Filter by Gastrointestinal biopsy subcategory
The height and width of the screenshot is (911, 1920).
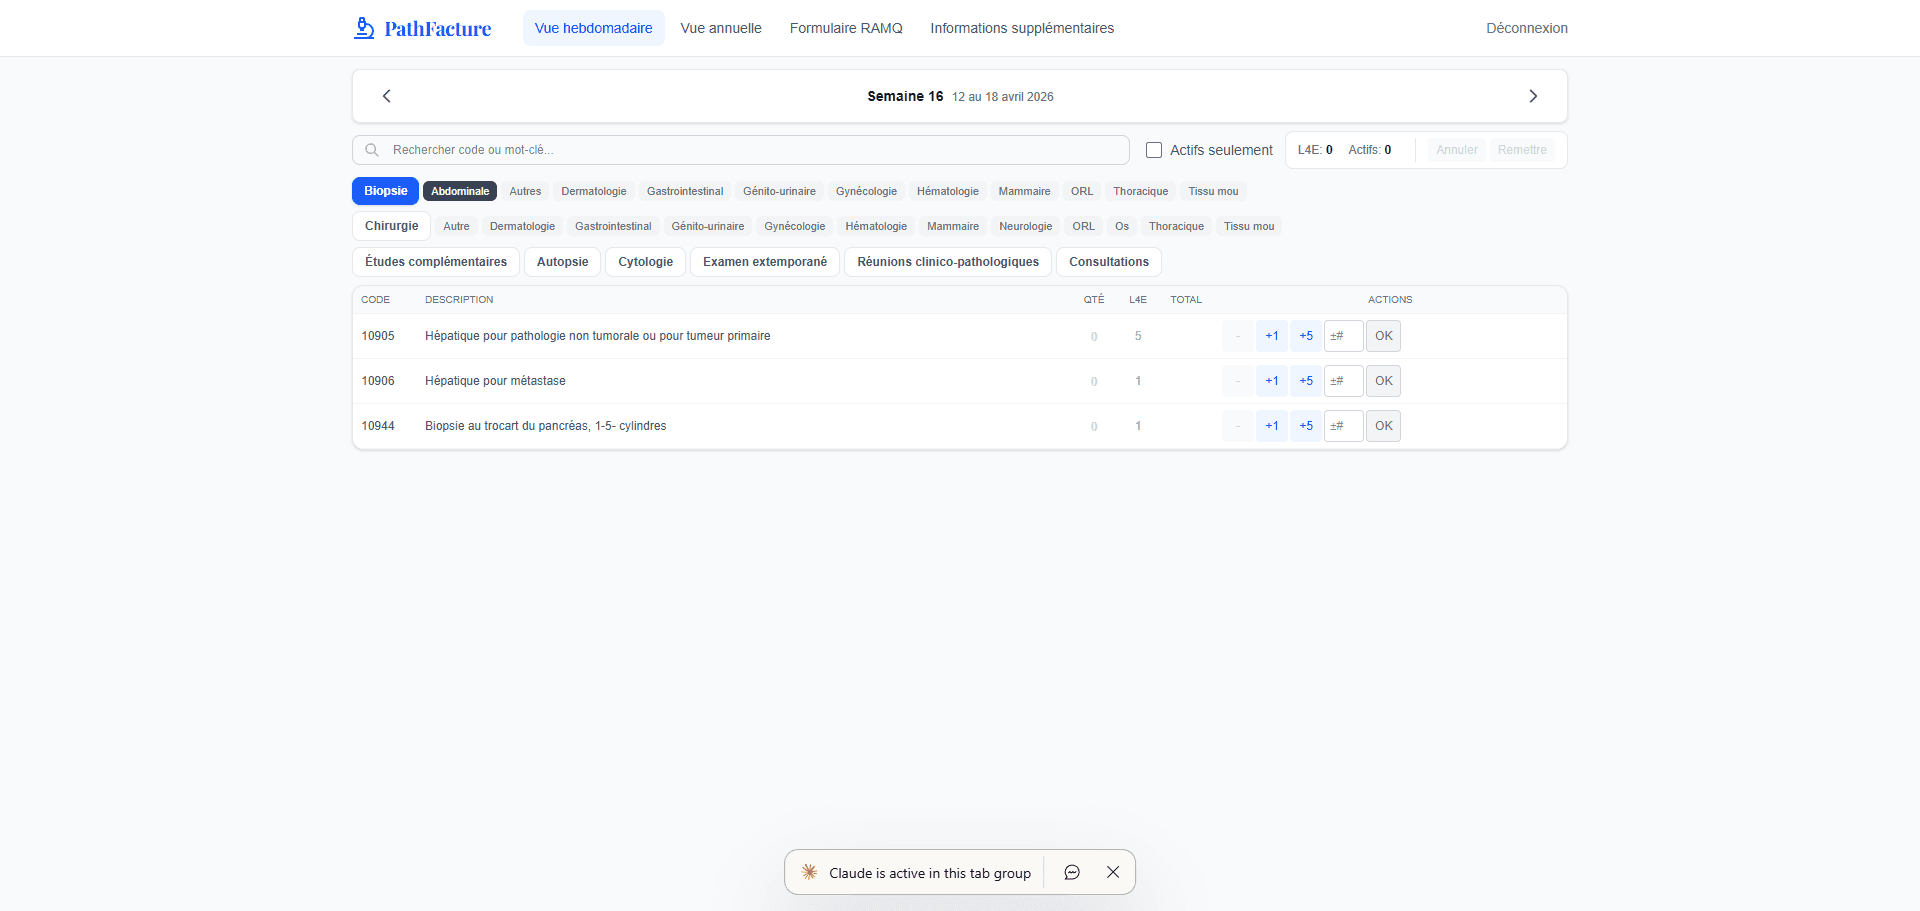(x=684, y=191)
